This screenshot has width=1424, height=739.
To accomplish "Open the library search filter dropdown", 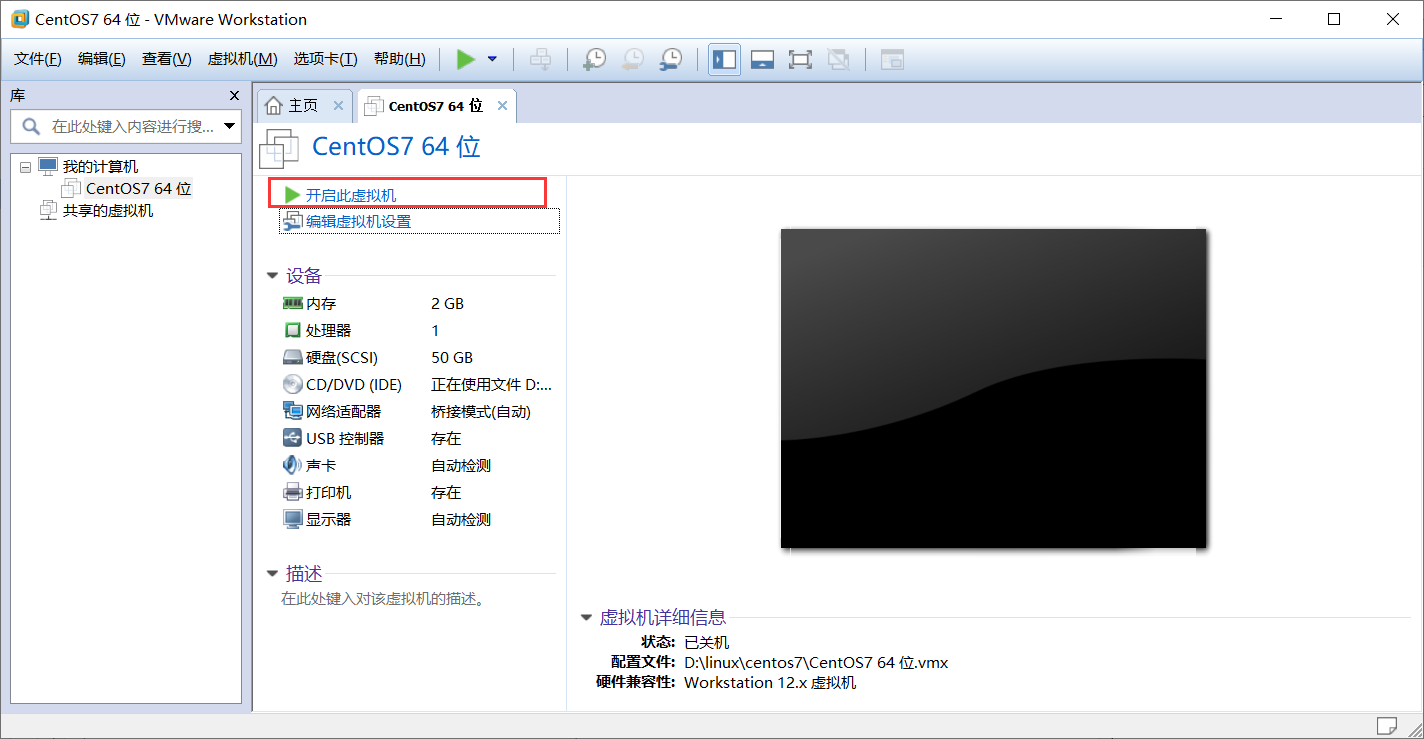I will coord(231,127).
